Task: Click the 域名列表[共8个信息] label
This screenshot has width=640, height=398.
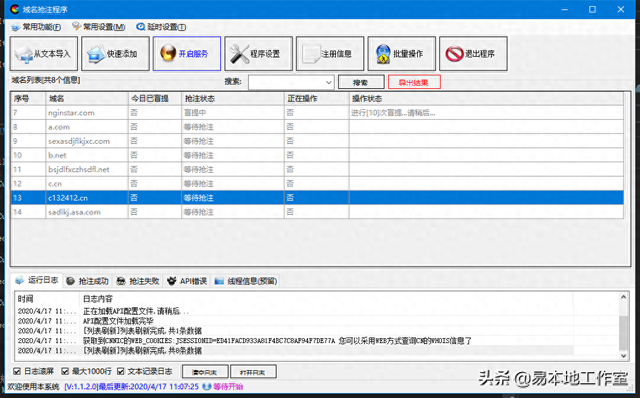Action: pos(46,80)
